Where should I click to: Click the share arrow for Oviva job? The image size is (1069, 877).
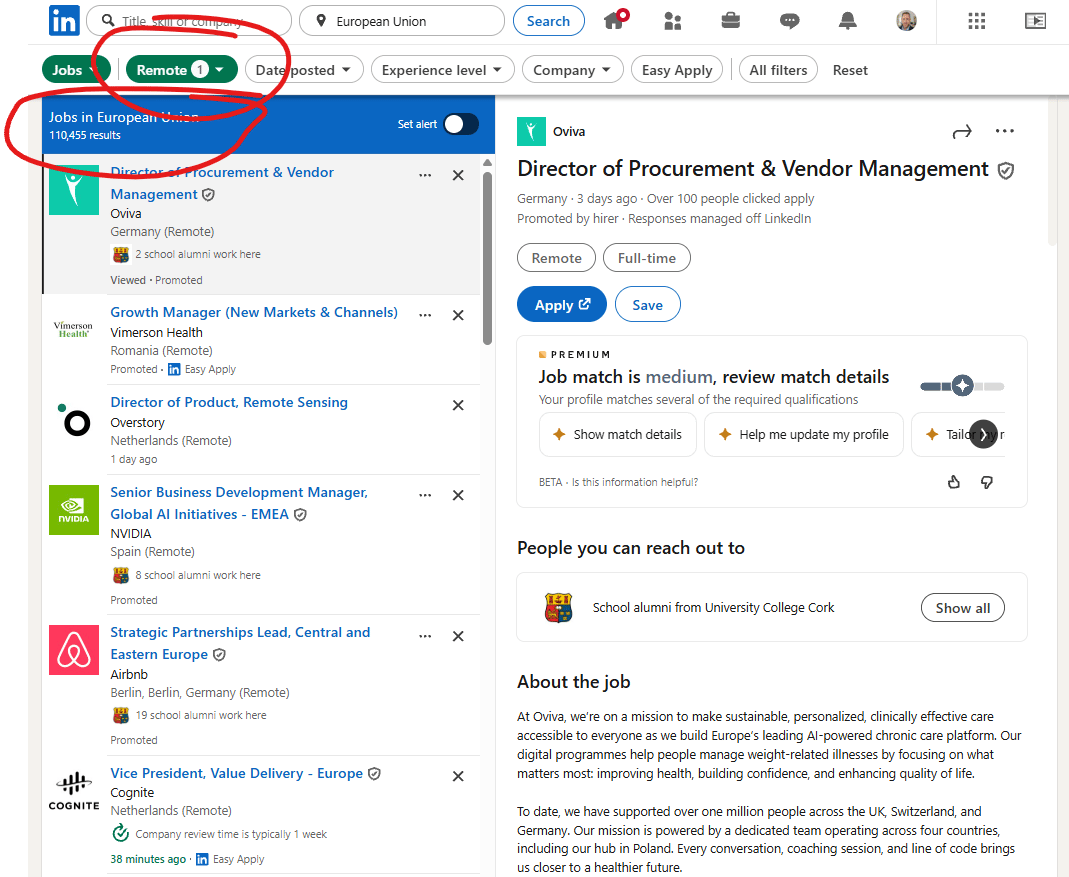click(962, 132)
